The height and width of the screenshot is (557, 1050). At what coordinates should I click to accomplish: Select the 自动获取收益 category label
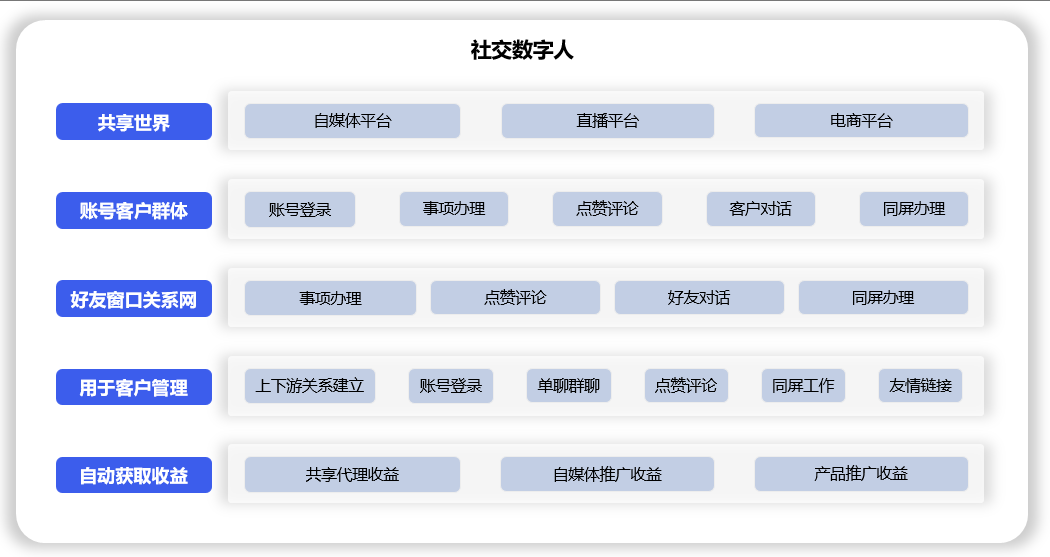133,475
